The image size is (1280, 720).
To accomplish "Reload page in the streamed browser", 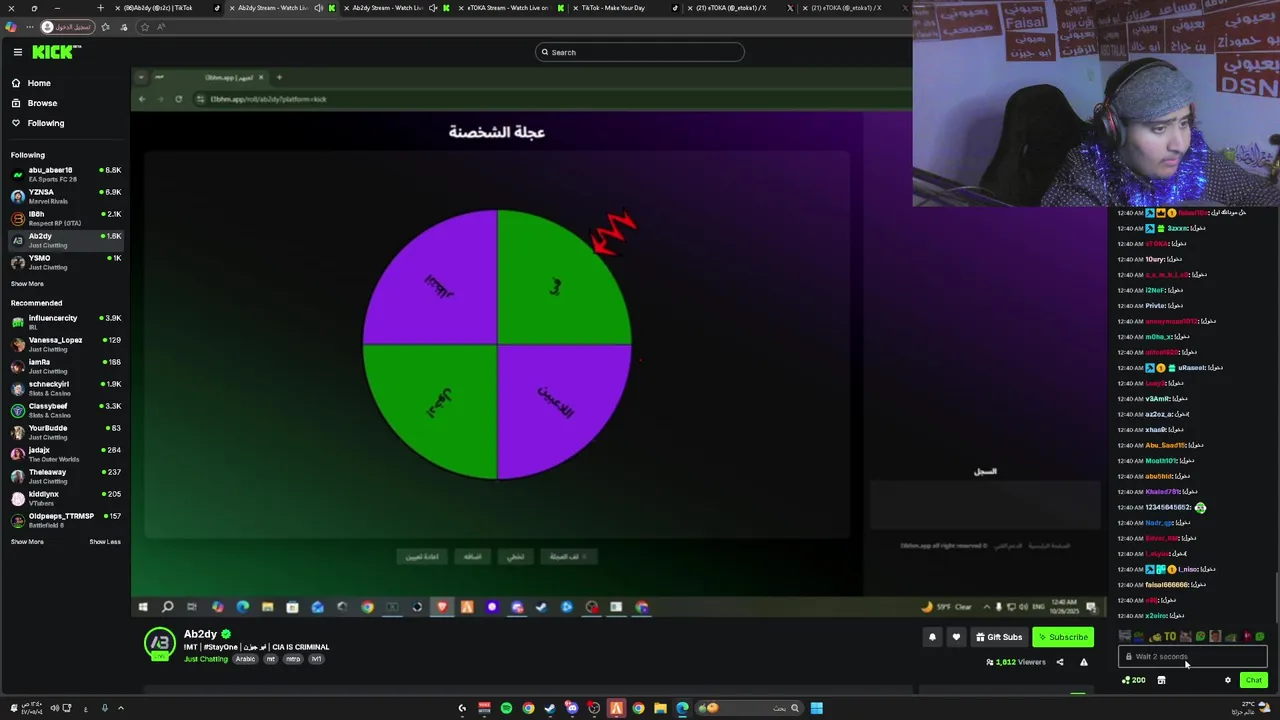I will [x=178, y=99].
